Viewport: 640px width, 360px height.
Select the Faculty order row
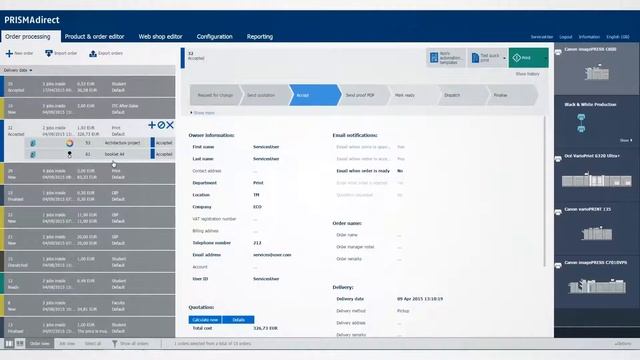click(88, 306)
